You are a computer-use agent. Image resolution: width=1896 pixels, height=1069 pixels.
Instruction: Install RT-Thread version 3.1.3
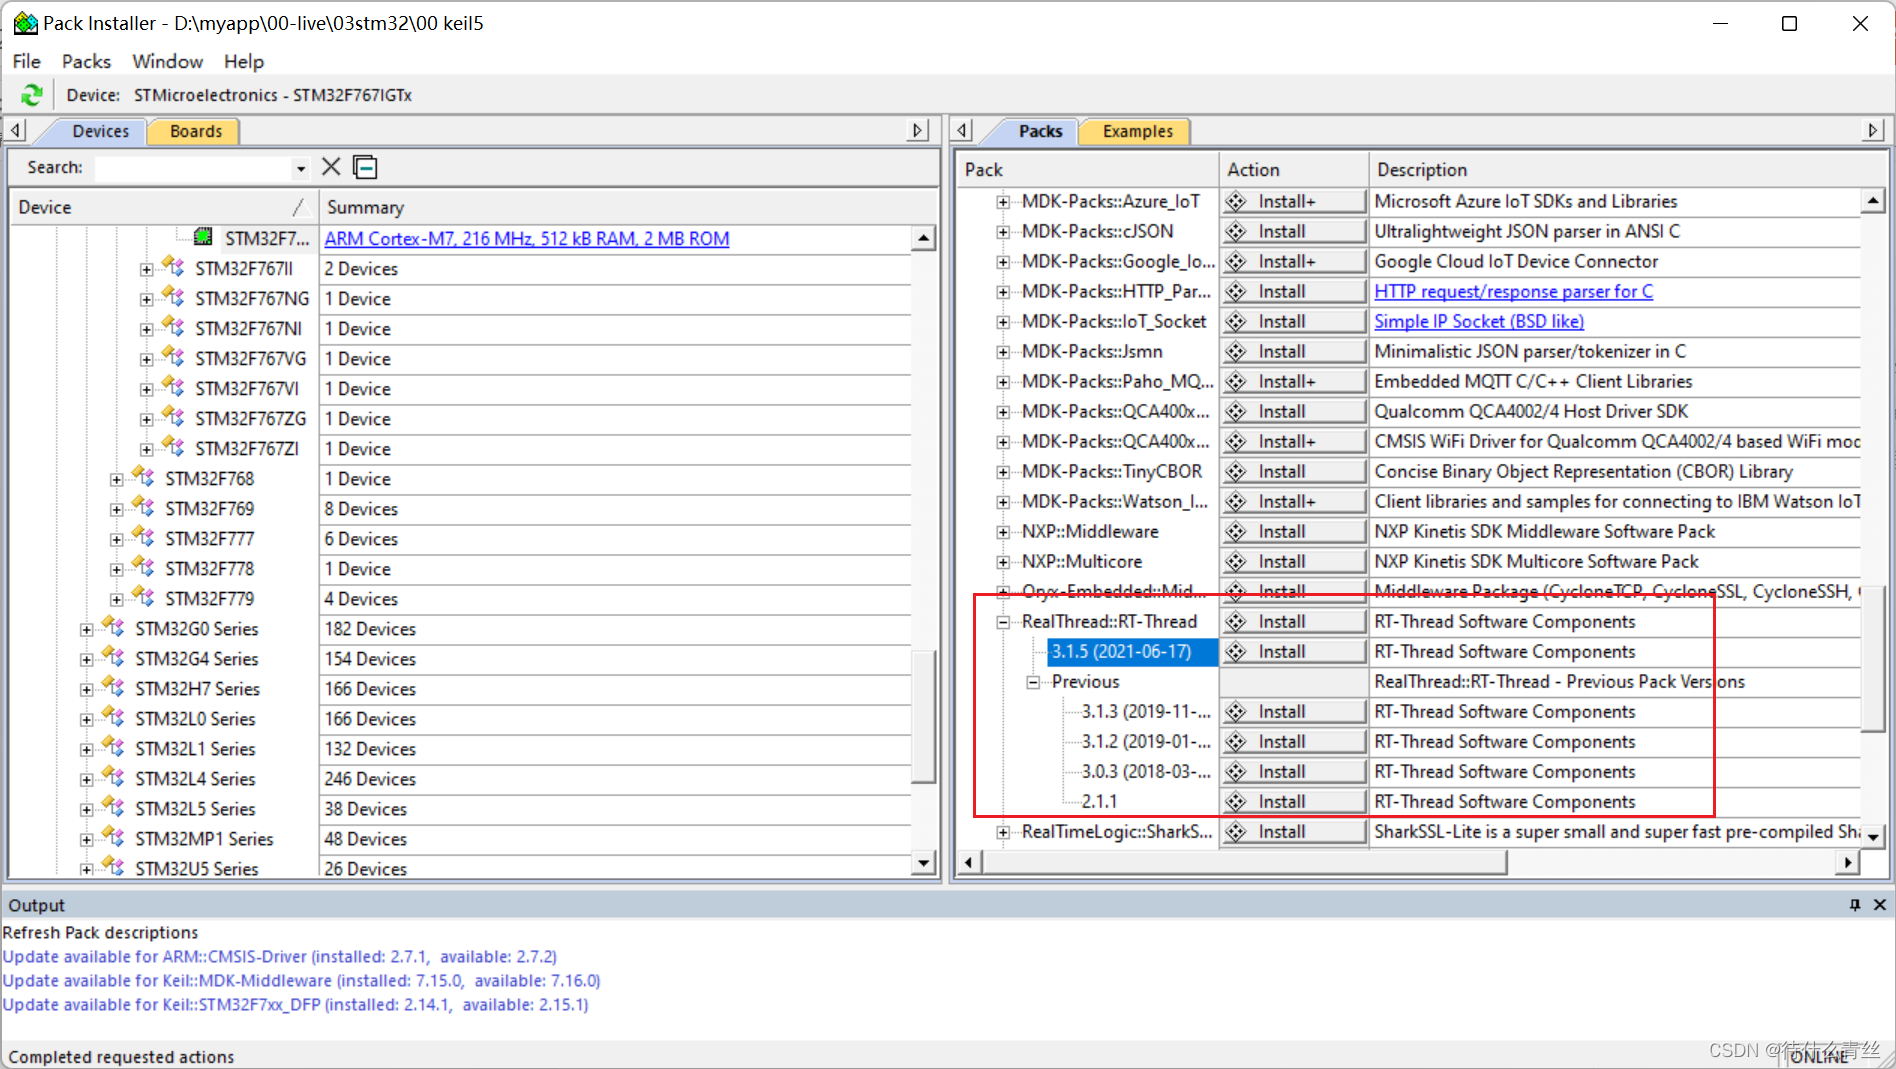1293,711
